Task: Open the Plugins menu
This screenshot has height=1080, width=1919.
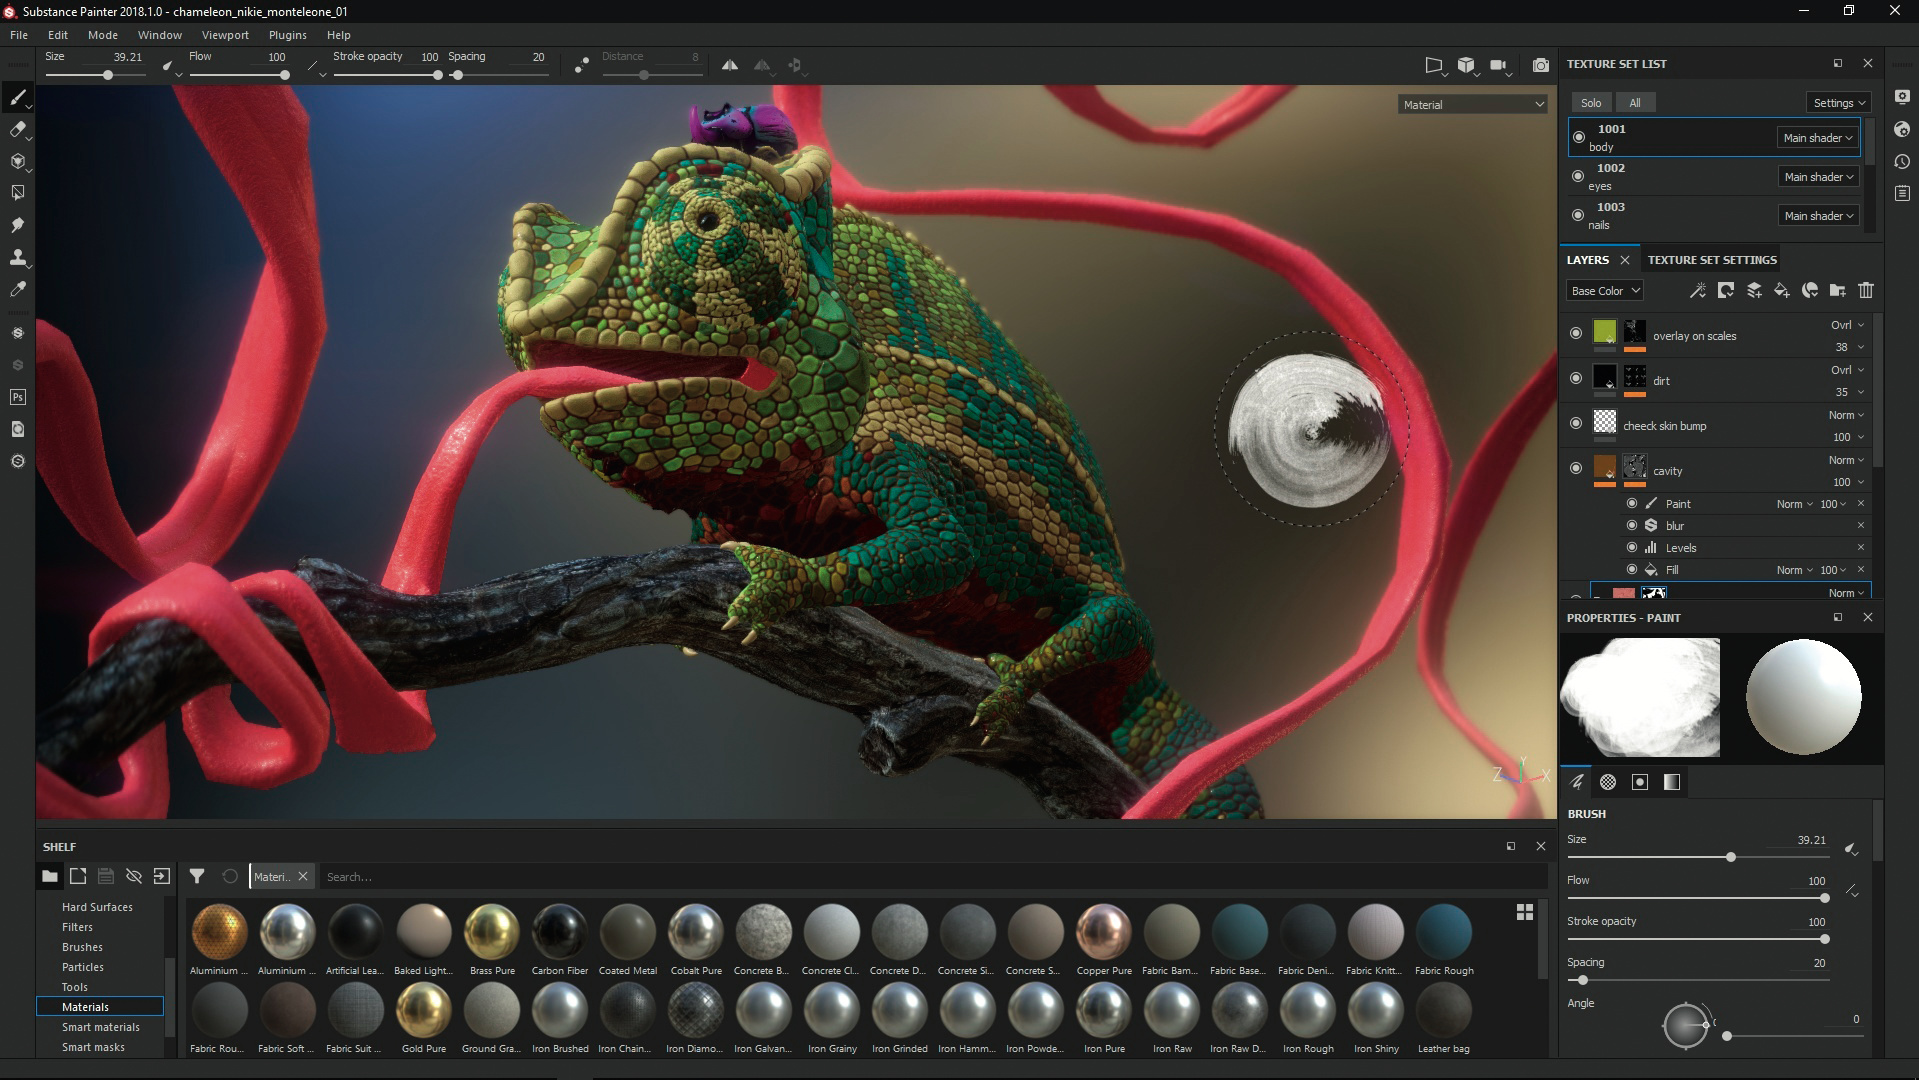Action: pos(287,35)
